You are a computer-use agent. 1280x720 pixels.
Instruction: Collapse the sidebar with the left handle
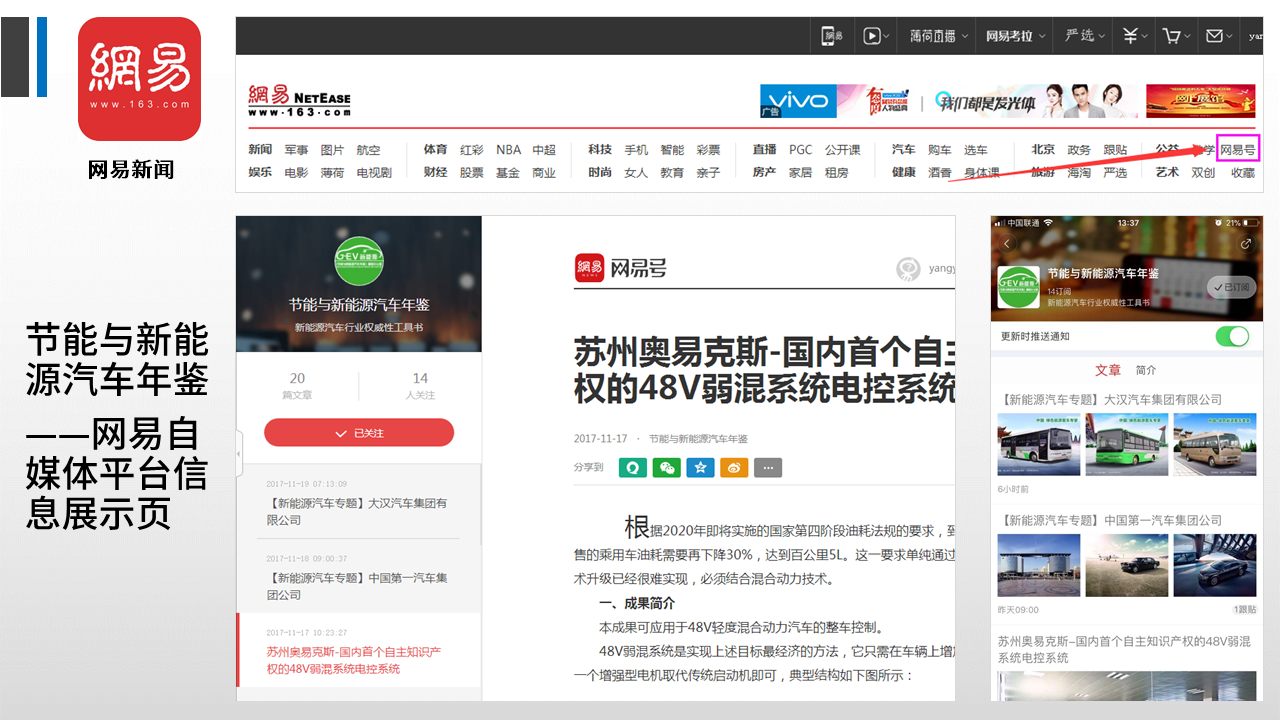[x=239, y=454]
